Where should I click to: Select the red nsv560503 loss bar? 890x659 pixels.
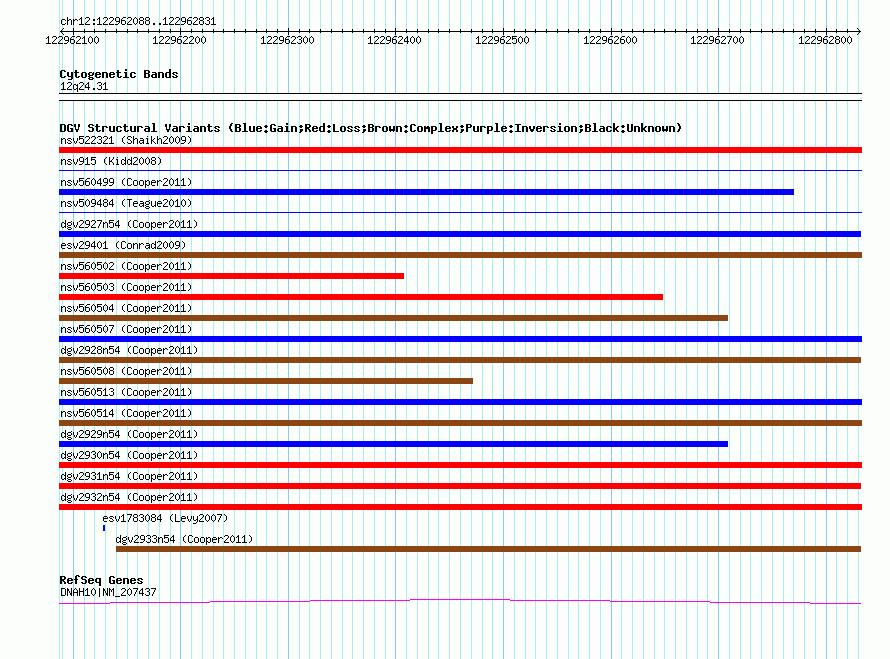361,297
